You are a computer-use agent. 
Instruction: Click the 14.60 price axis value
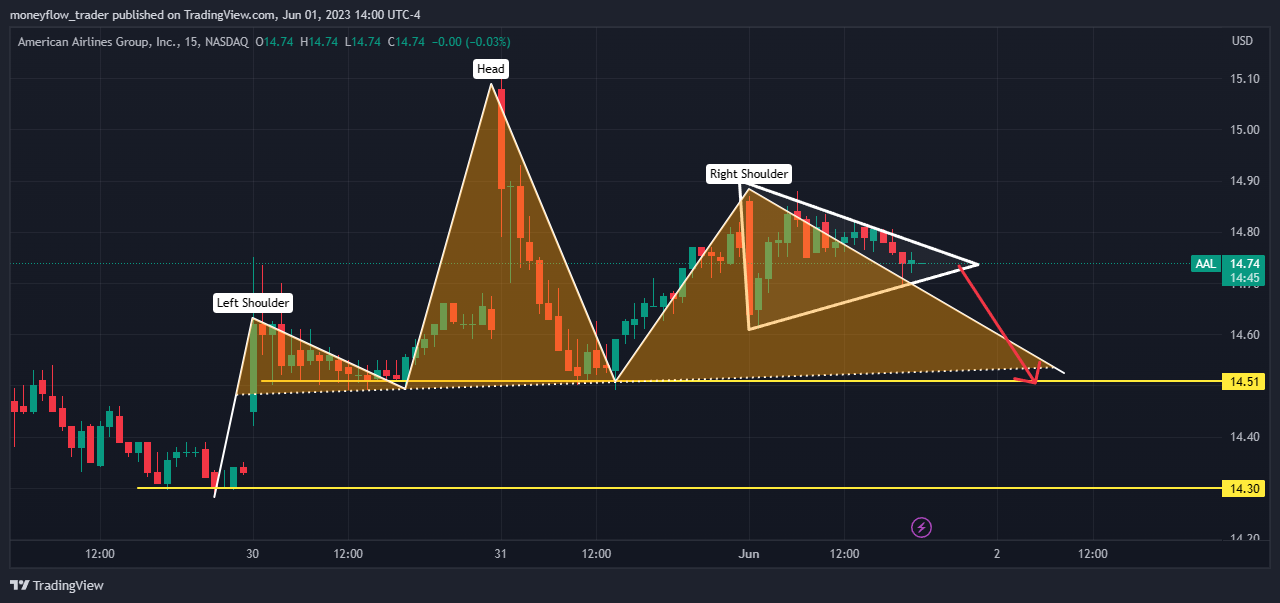1245,335
